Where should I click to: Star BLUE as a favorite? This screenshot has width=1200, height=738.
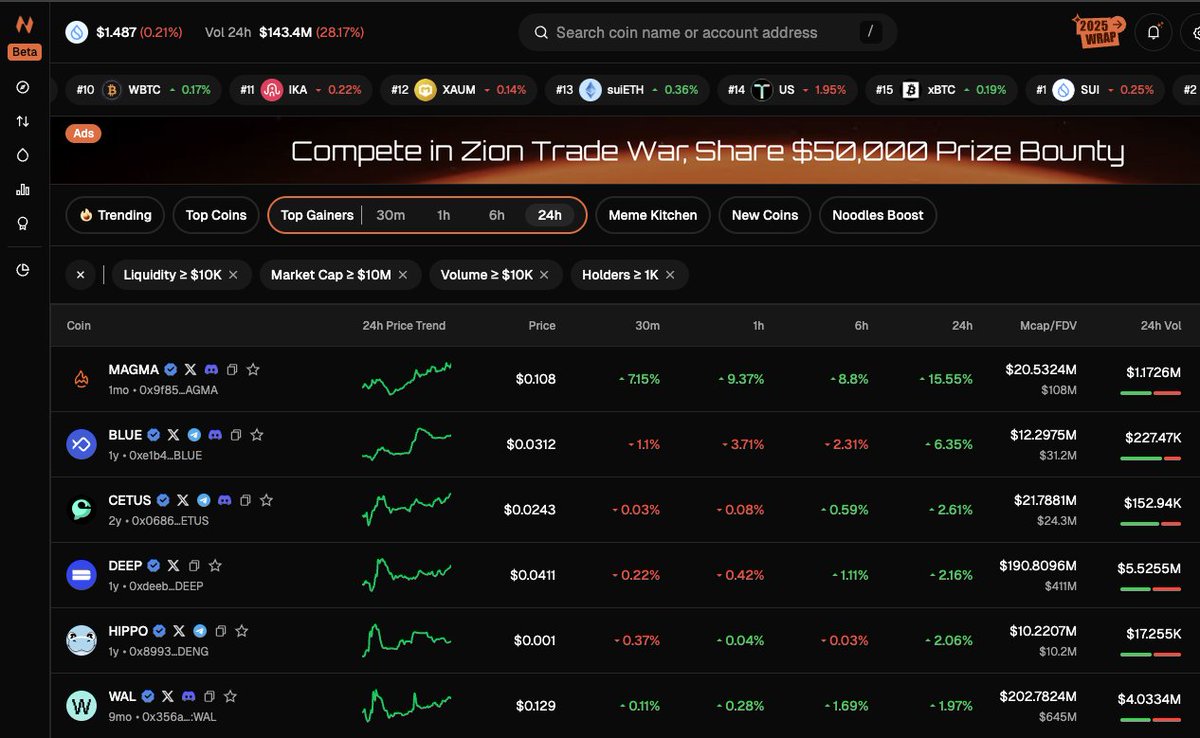pos(257,435)
